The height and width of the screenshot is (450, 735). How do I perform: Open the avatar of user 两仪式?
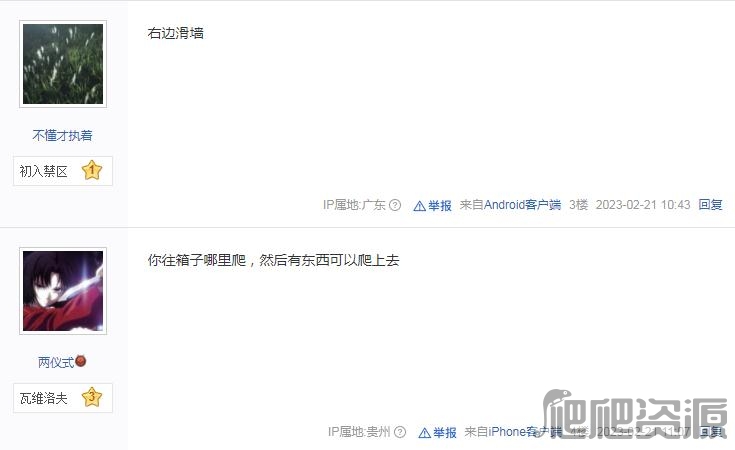(63, 291)
